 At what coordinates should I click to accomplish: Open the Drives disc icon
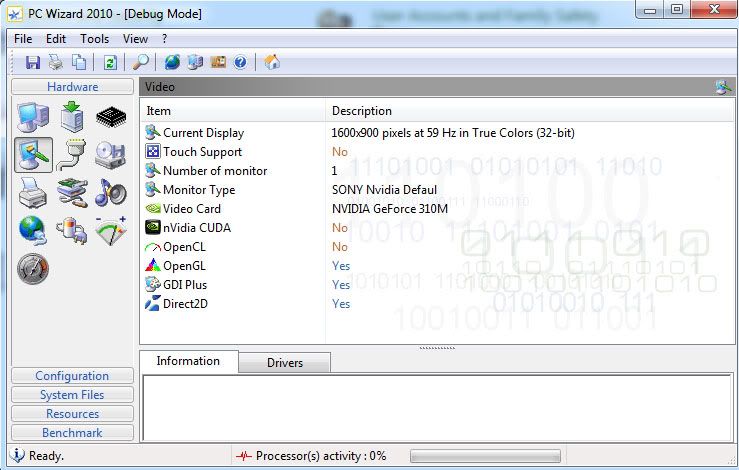pyautogui.click(x=111, y=155)
